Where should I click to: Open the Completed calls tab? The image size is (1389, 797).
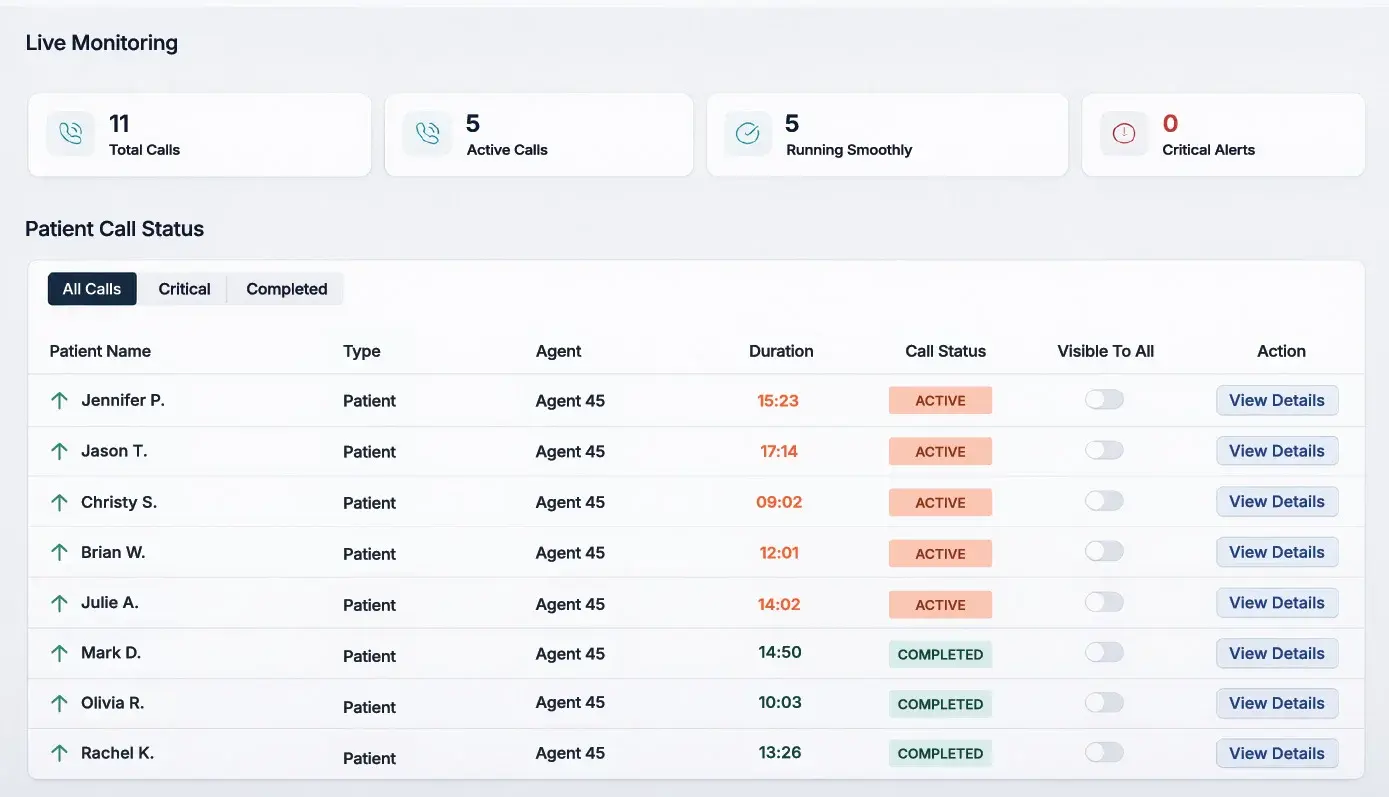click(286, 288)
